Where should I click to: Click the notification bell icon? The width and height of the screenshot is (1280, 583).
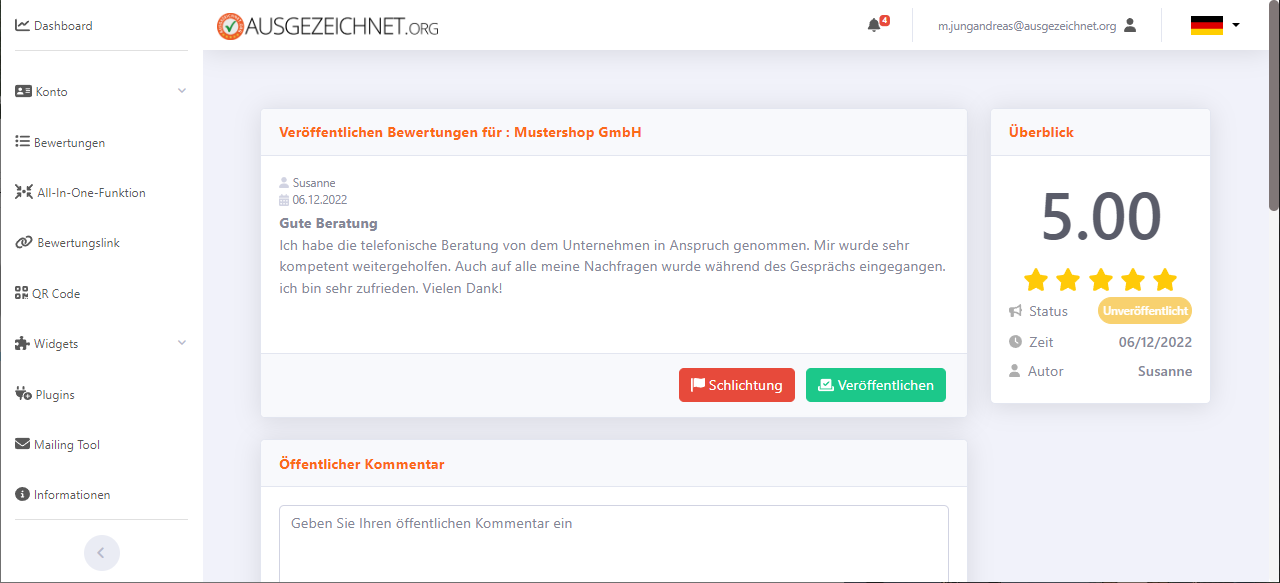pos(874,26)
